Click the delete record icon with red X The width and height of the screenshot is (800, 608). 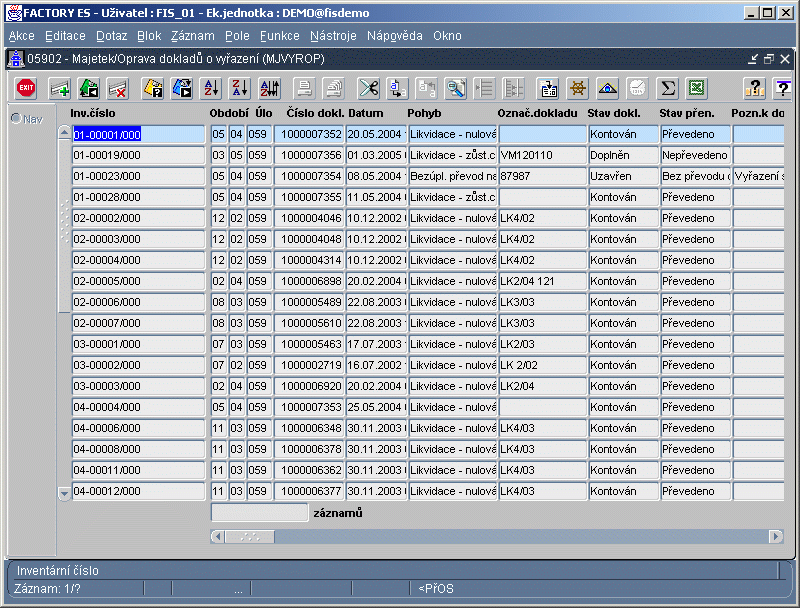pyautogui.click(x=118, y=88)
